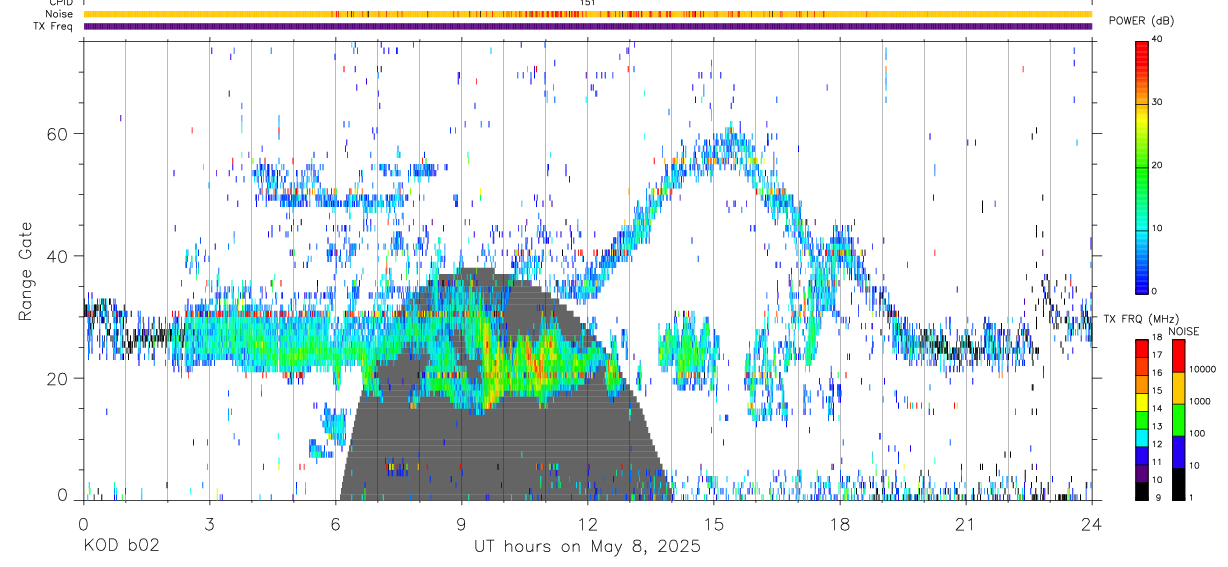1228x567 pixels.
Task: Click the Range Gate y-axis title
Action: coord(26,271)
